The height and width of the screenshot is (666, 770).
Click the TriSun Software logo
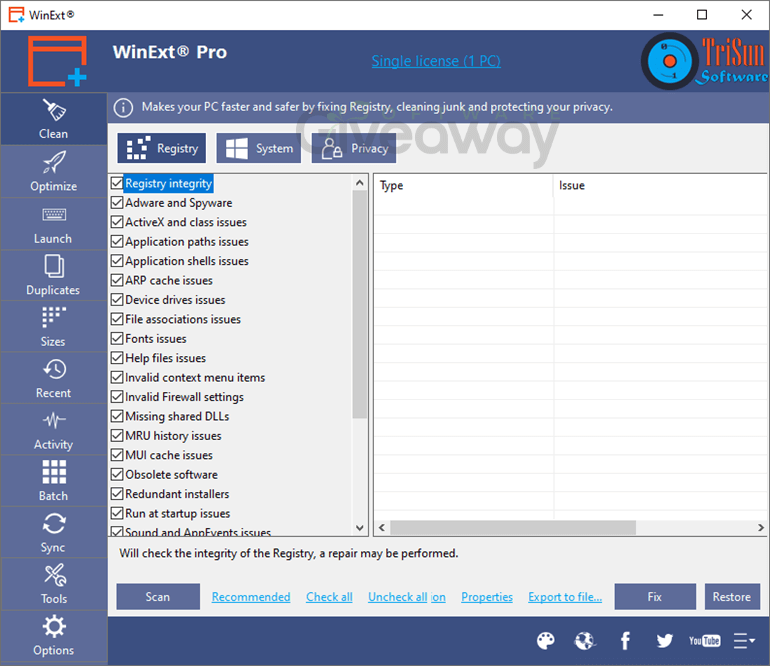(x=704, y=61)
